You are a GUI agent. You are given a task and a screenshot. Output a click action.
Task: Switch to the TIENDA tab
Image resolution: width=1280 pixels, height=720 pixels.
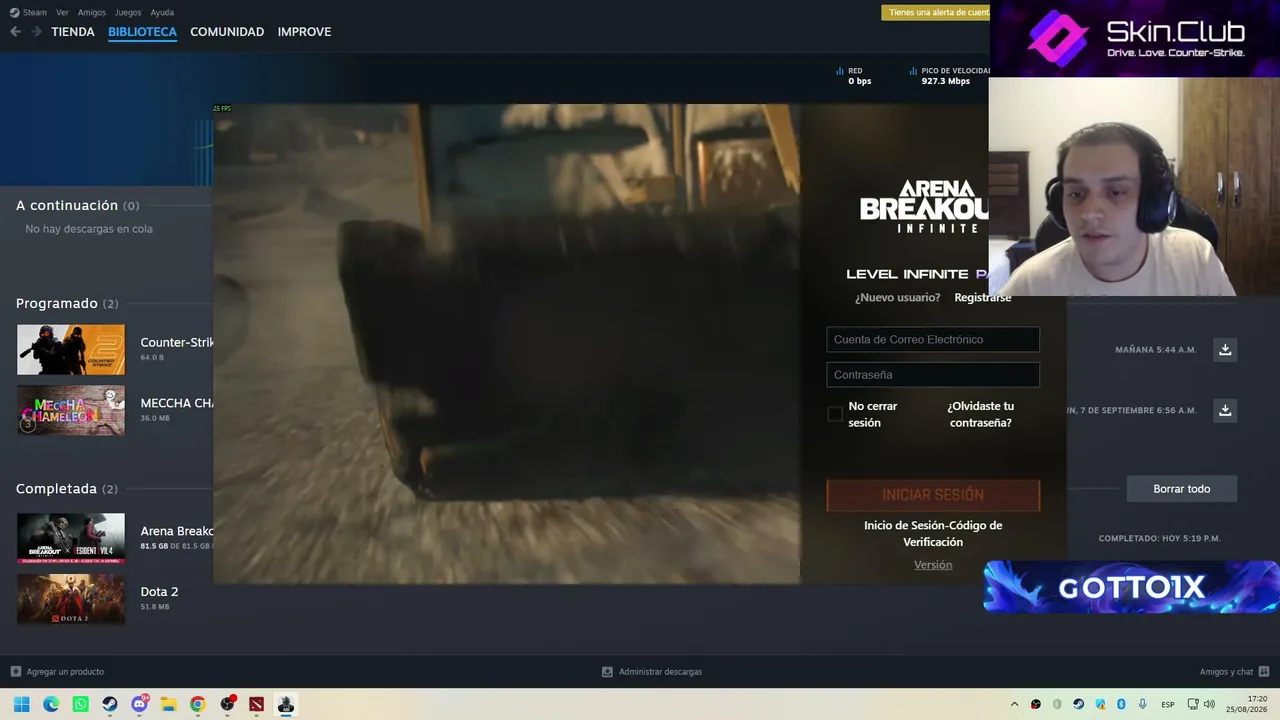tap(73, 32)
